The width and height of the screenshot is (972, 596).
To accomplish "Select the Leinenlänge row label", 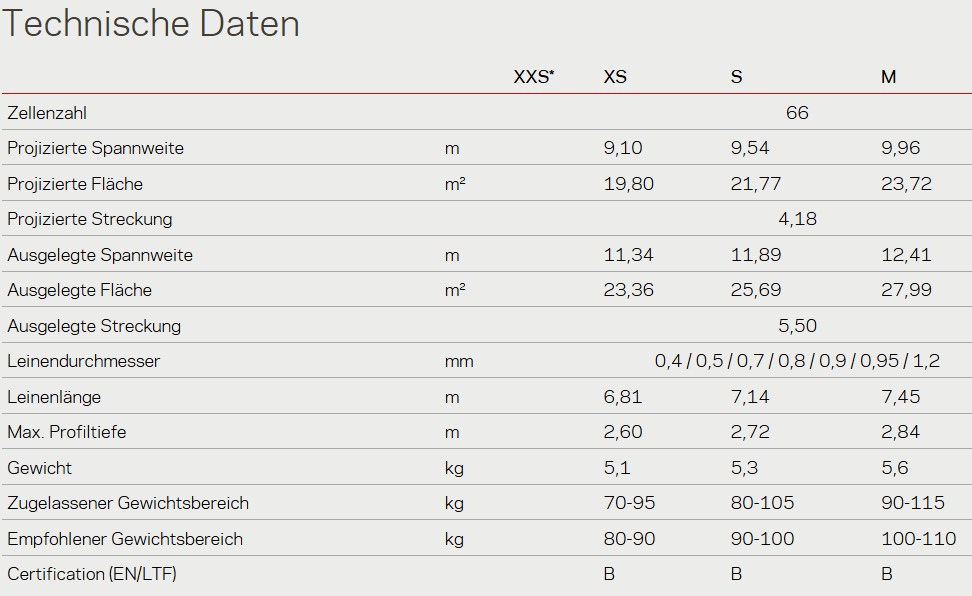I will [54, 397].
